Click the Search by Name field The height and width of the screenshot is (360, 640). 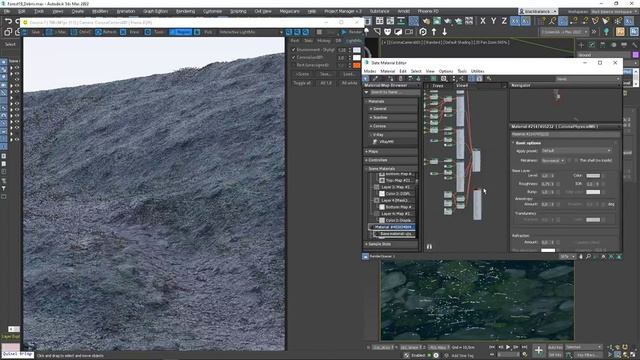(x=393, y=93)
